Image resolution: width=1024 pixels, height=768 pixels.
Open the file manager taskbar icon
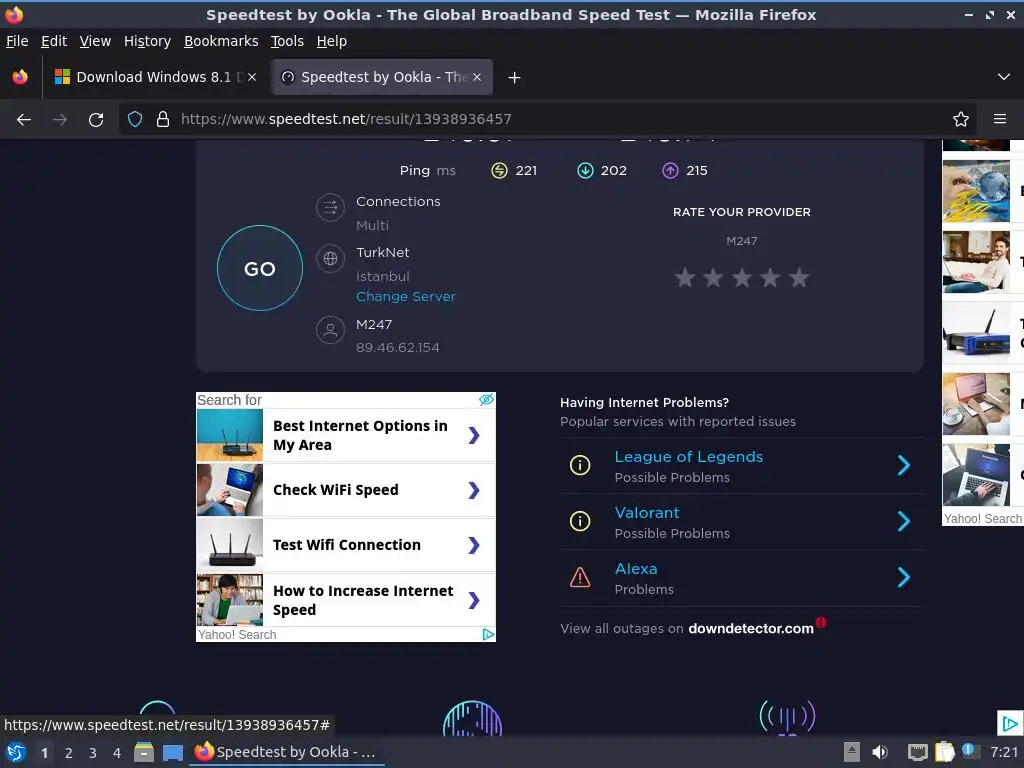pyautogui.click(x=144, y=752)
